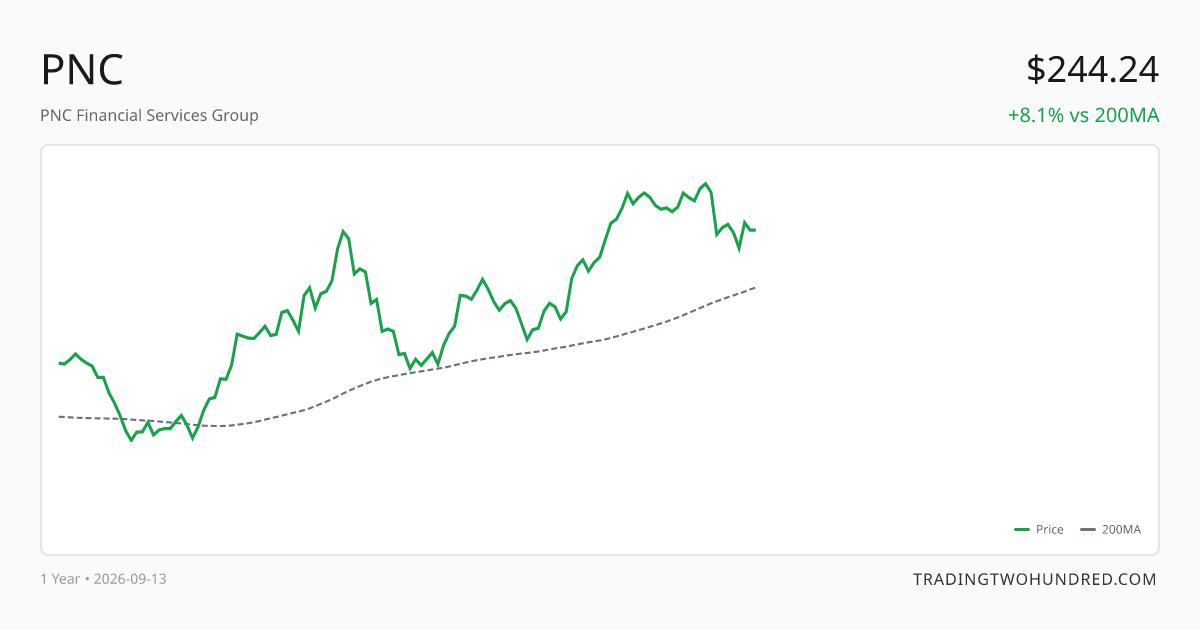Click the right end of the dashed 200MA line

pos(755,288)
